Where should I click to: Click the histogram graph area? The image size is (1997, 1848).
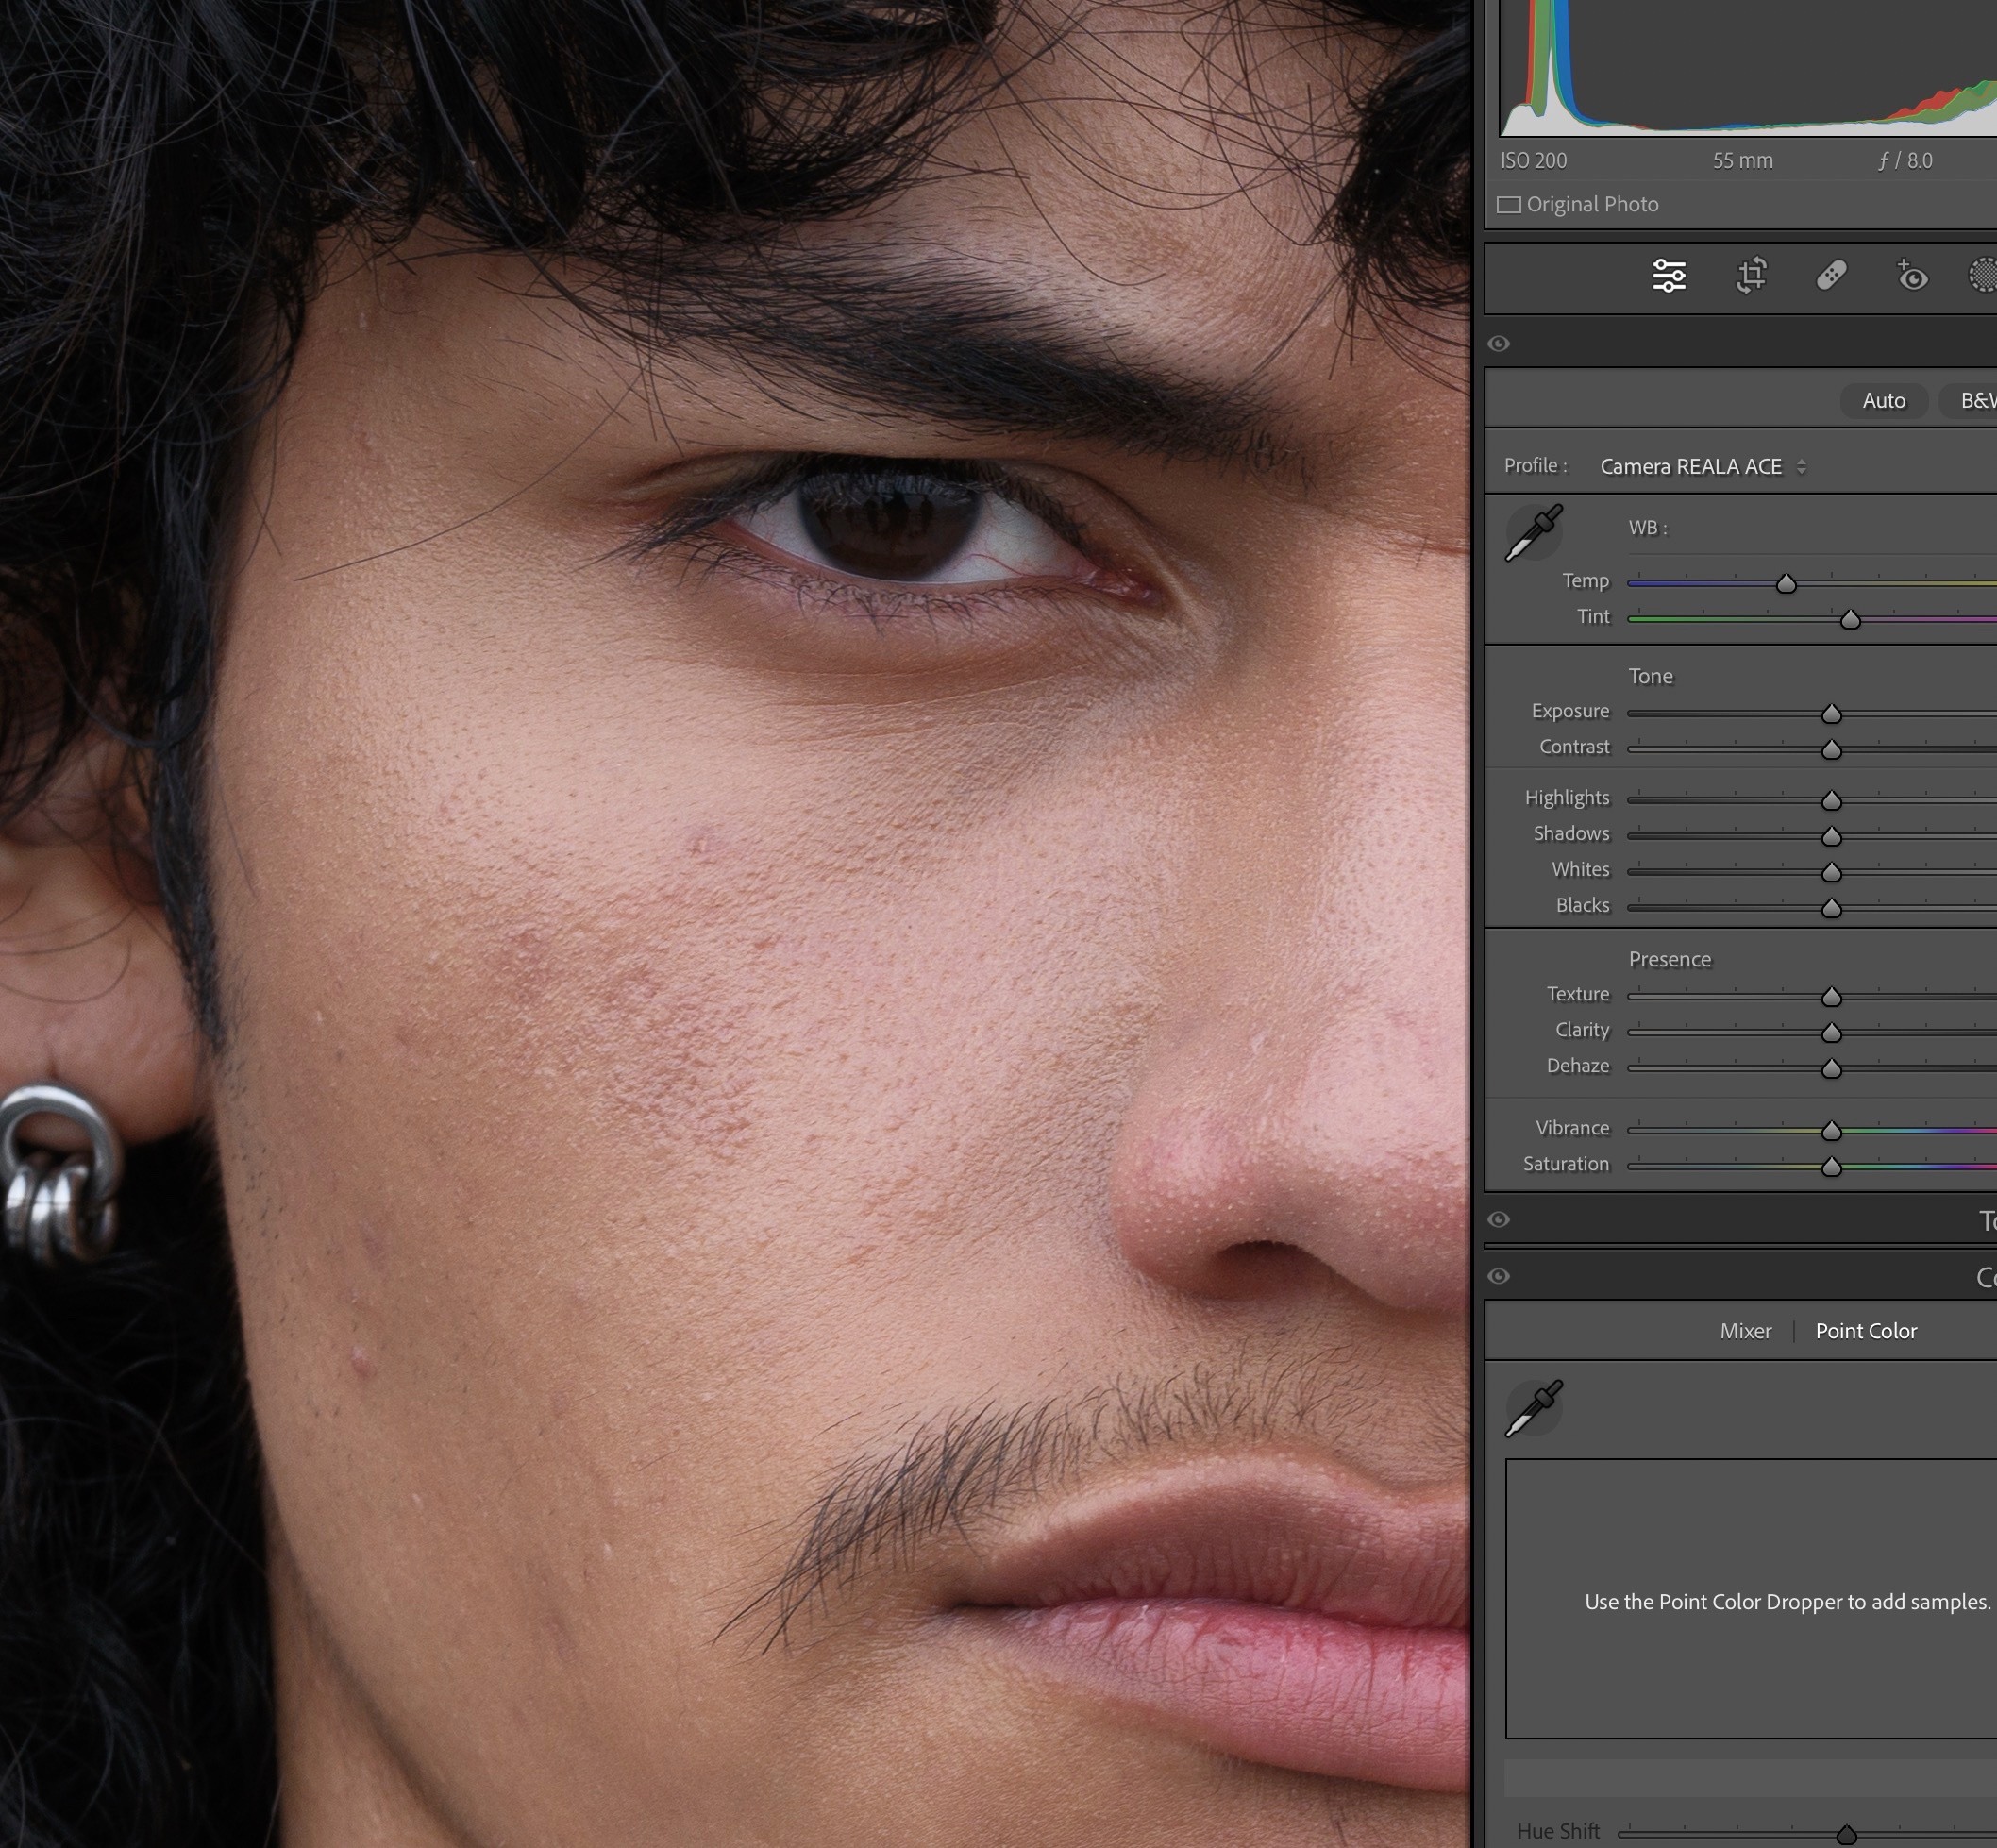1750,70
